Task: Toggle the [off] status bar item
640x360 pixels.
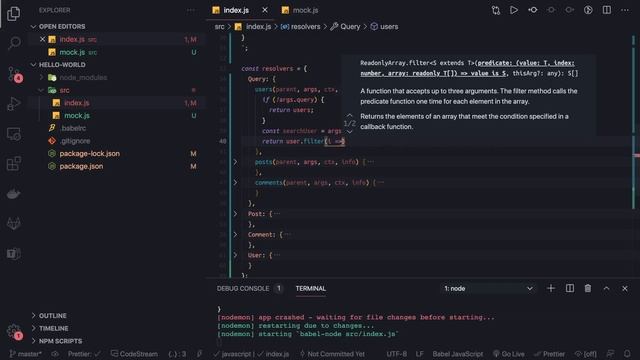Action: 585,354
